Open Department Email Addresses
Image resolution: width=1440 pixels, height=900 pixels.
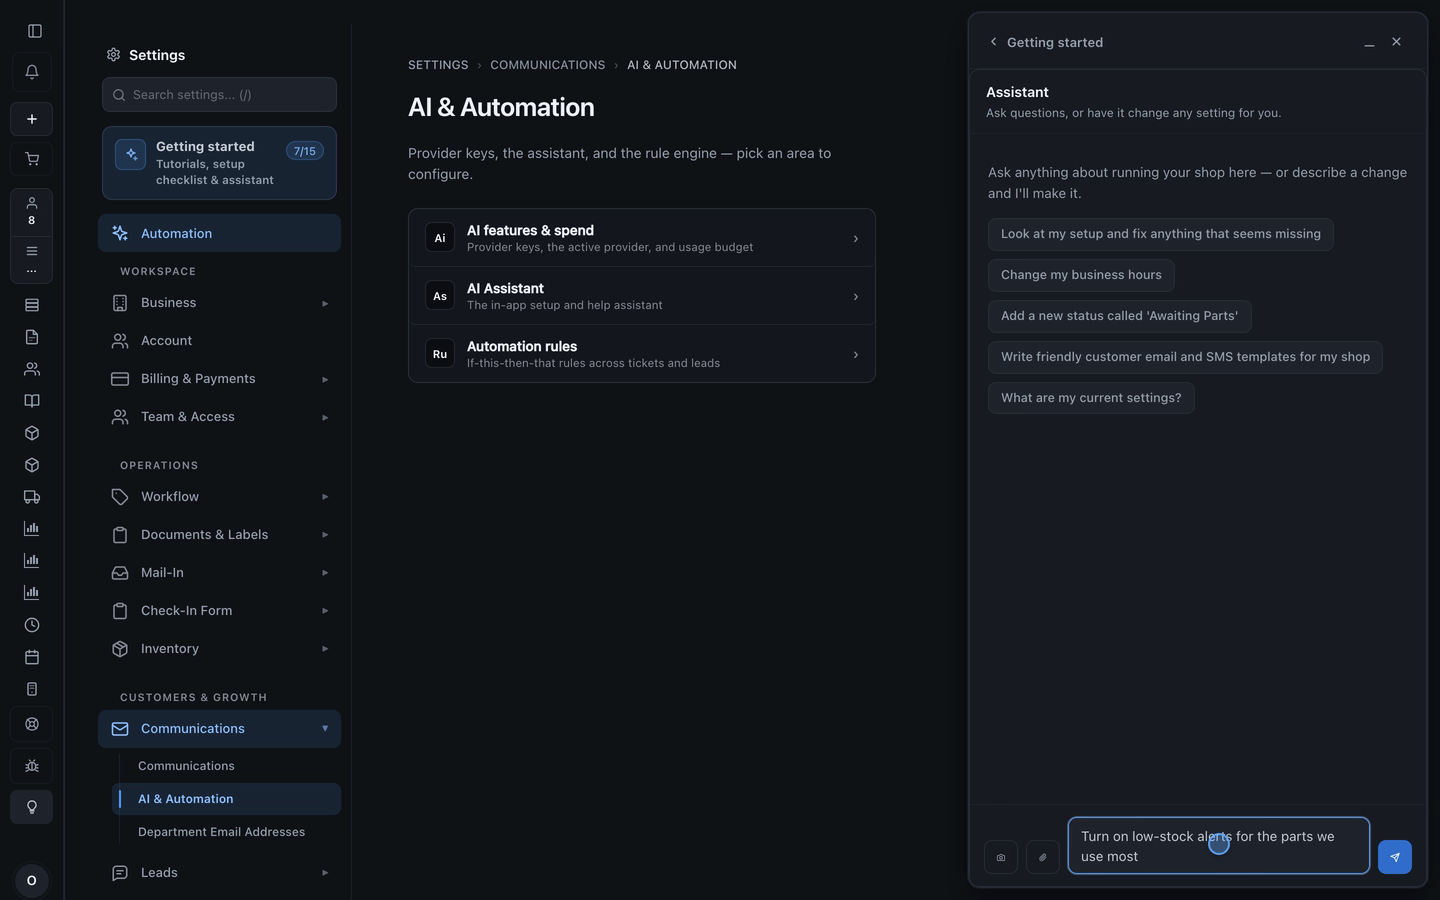tap(226, 832)
